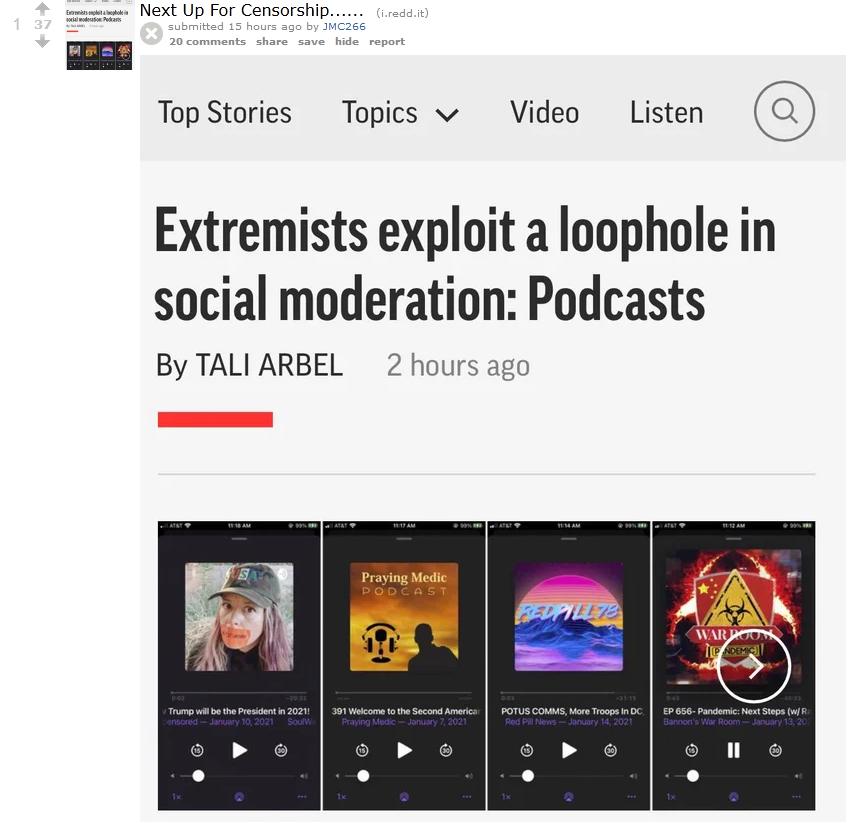Open the i.redd.it domain link
The image size is (865, 829).
click(402, 13)
